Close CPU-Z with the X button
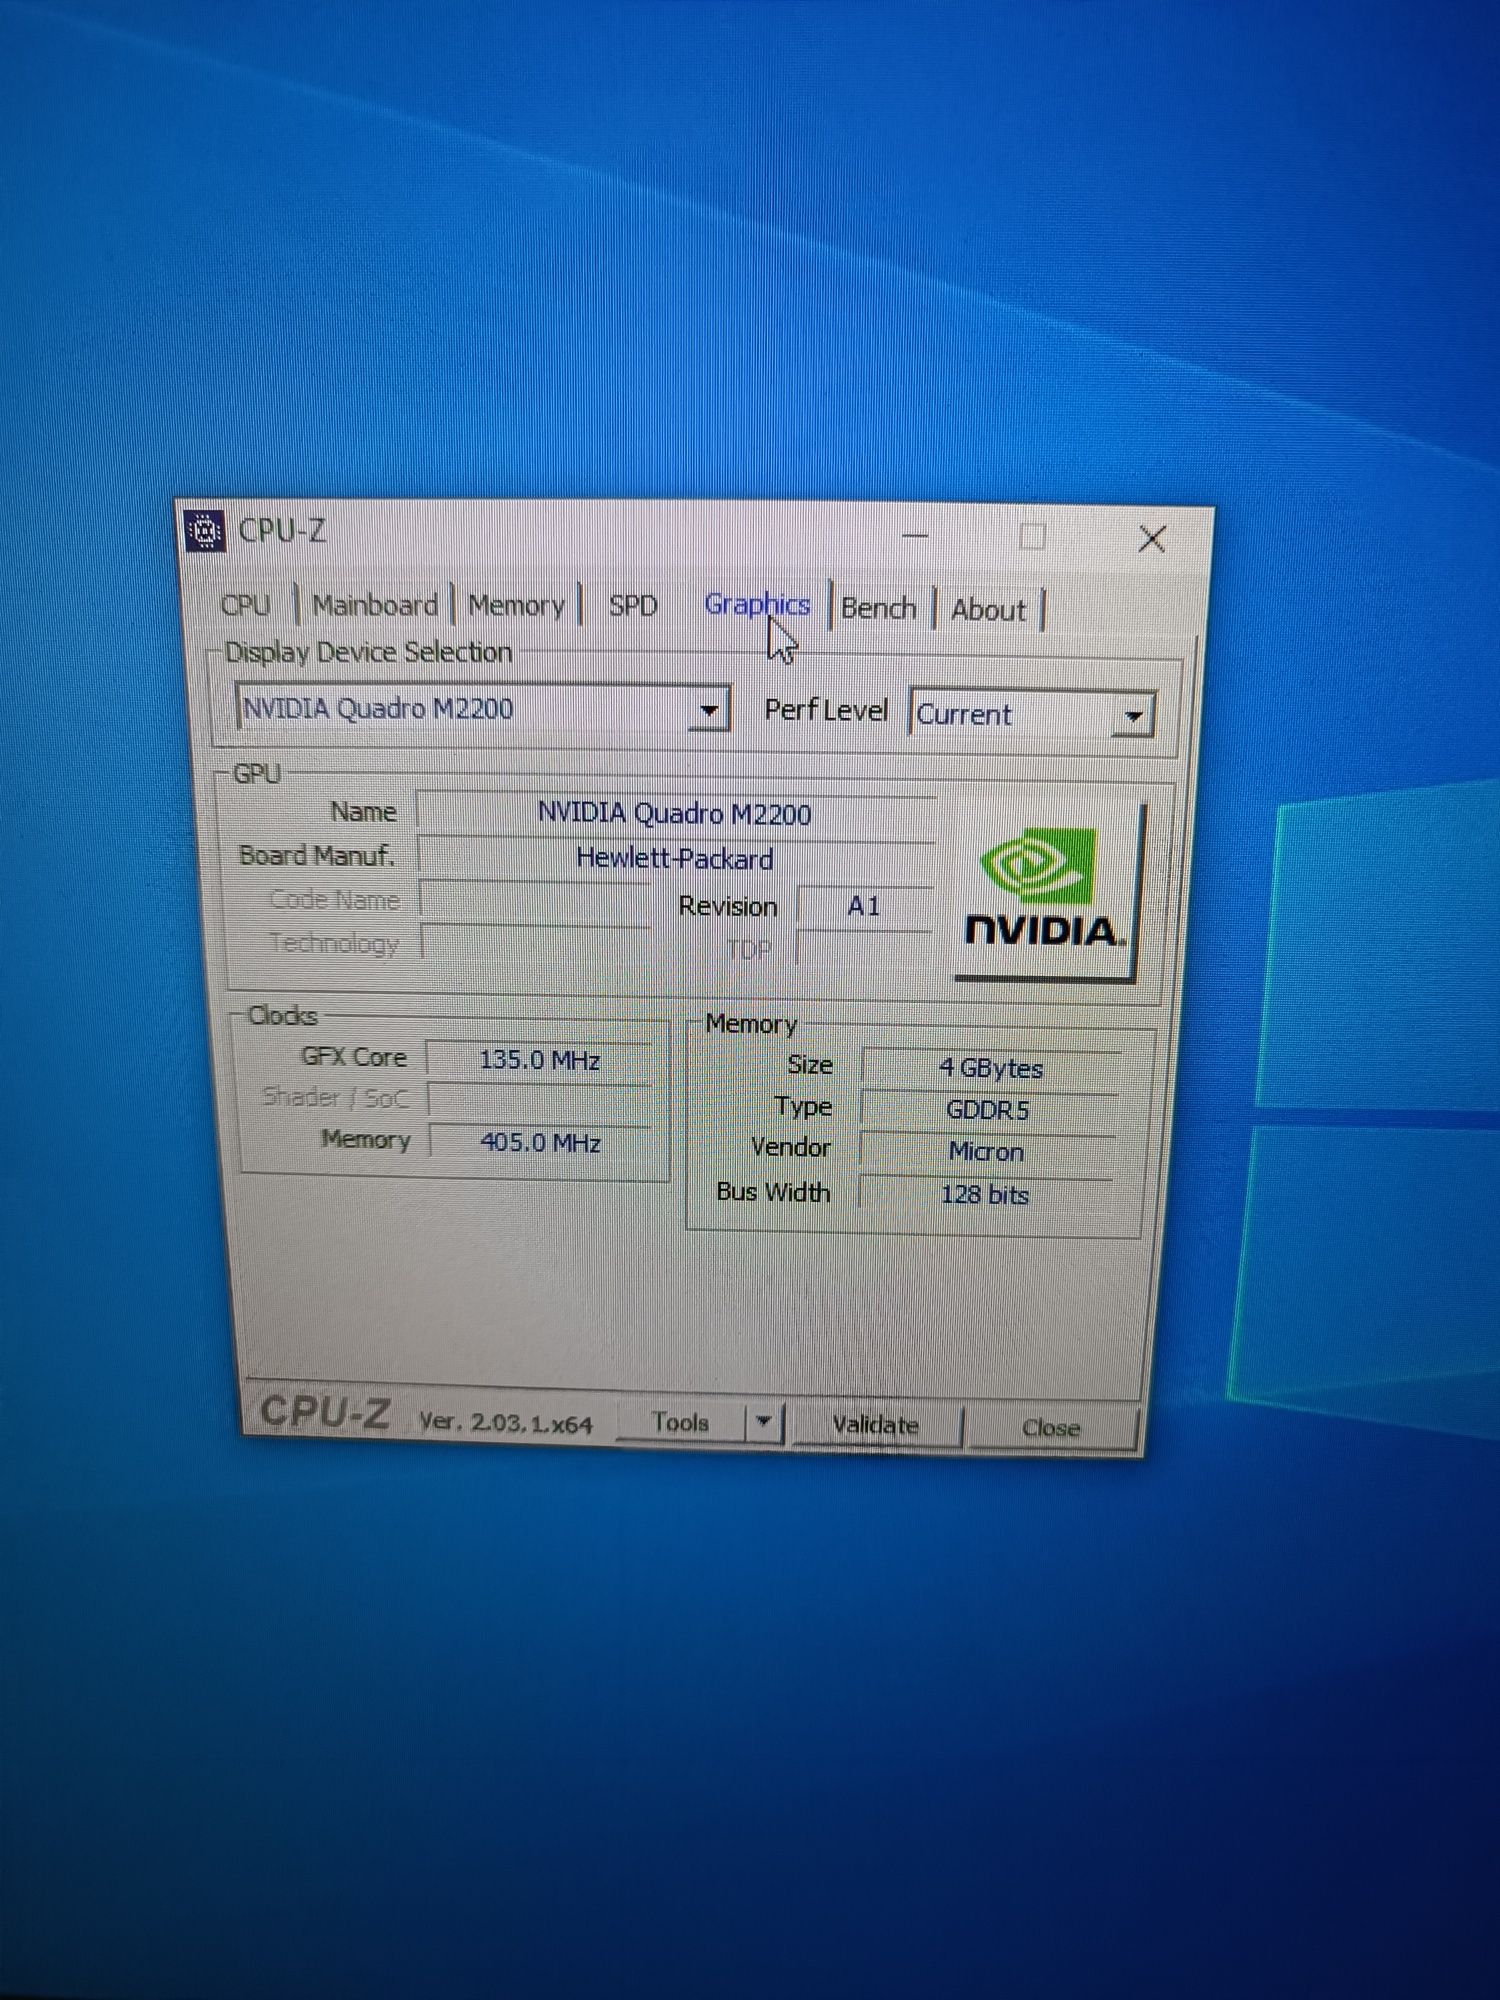The image size is (1500, 2000). click(x=1152, y=539)
